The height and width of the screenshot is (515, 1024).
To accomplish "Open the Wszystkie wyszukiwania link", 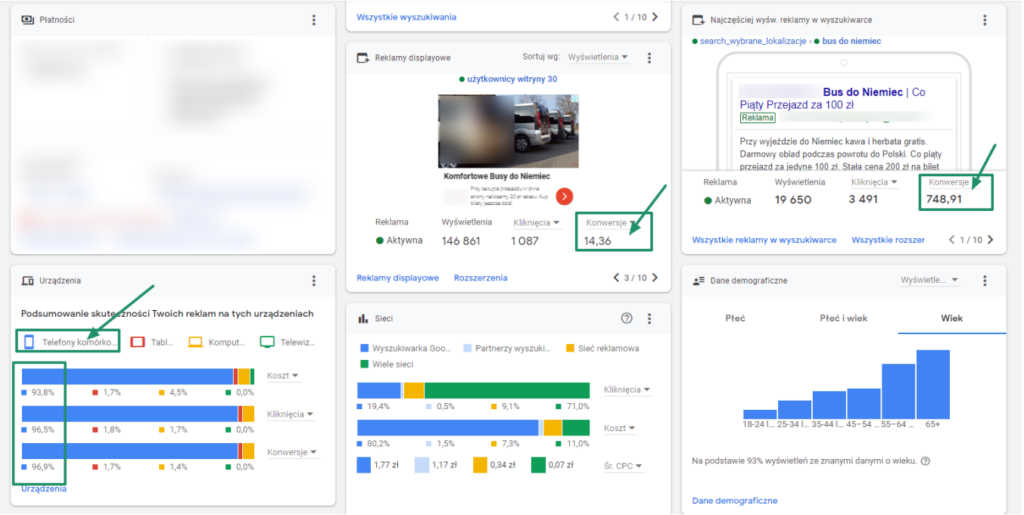I will [406, 17].
